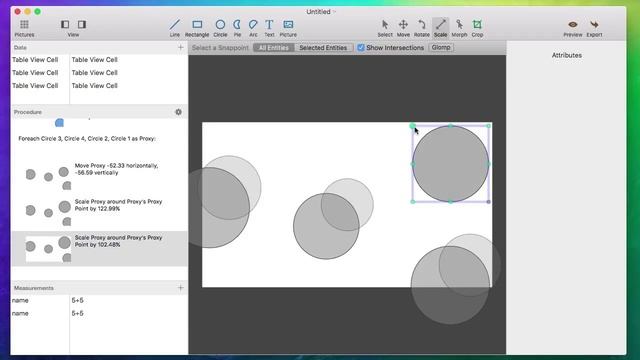This screenshot has width=640, height=360.
Task: Click second-row right Table View Cell
Action: click(x=95, y=73)
